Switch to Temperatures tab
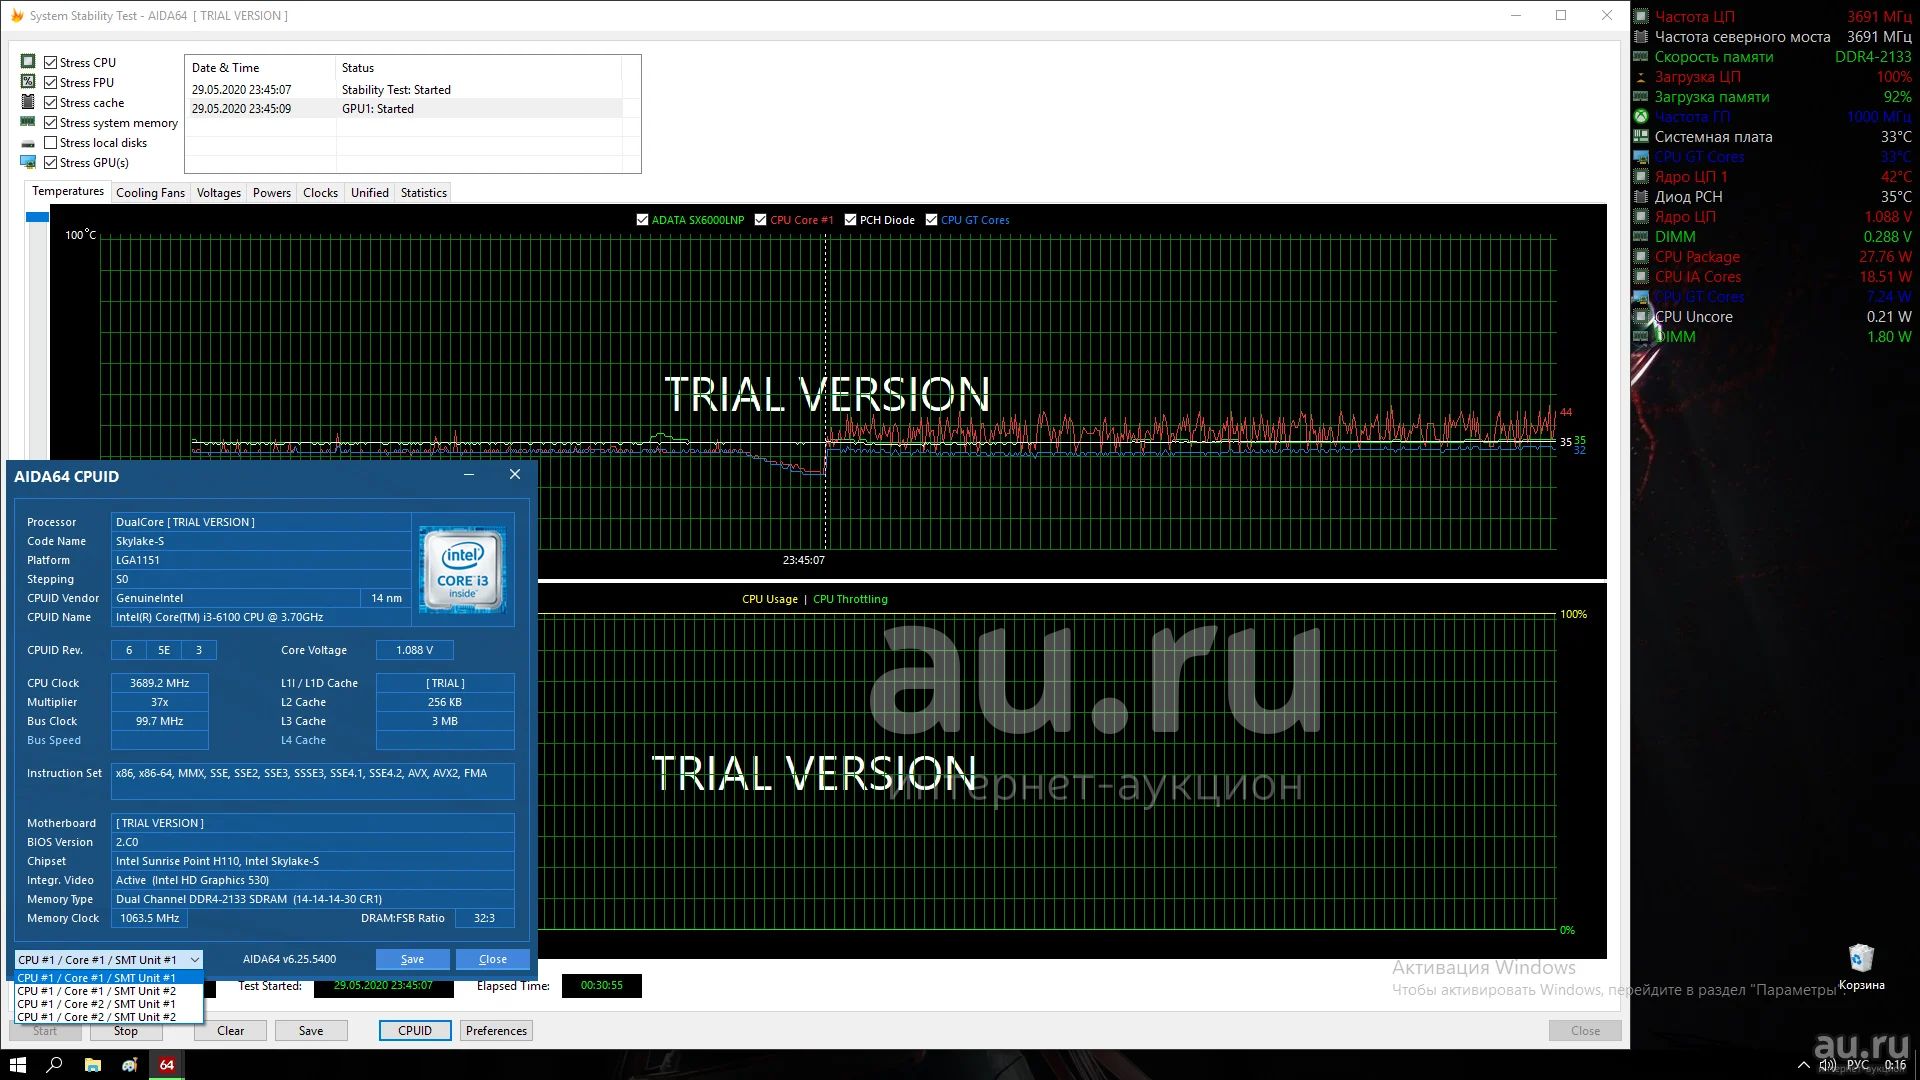 [67, 191]
